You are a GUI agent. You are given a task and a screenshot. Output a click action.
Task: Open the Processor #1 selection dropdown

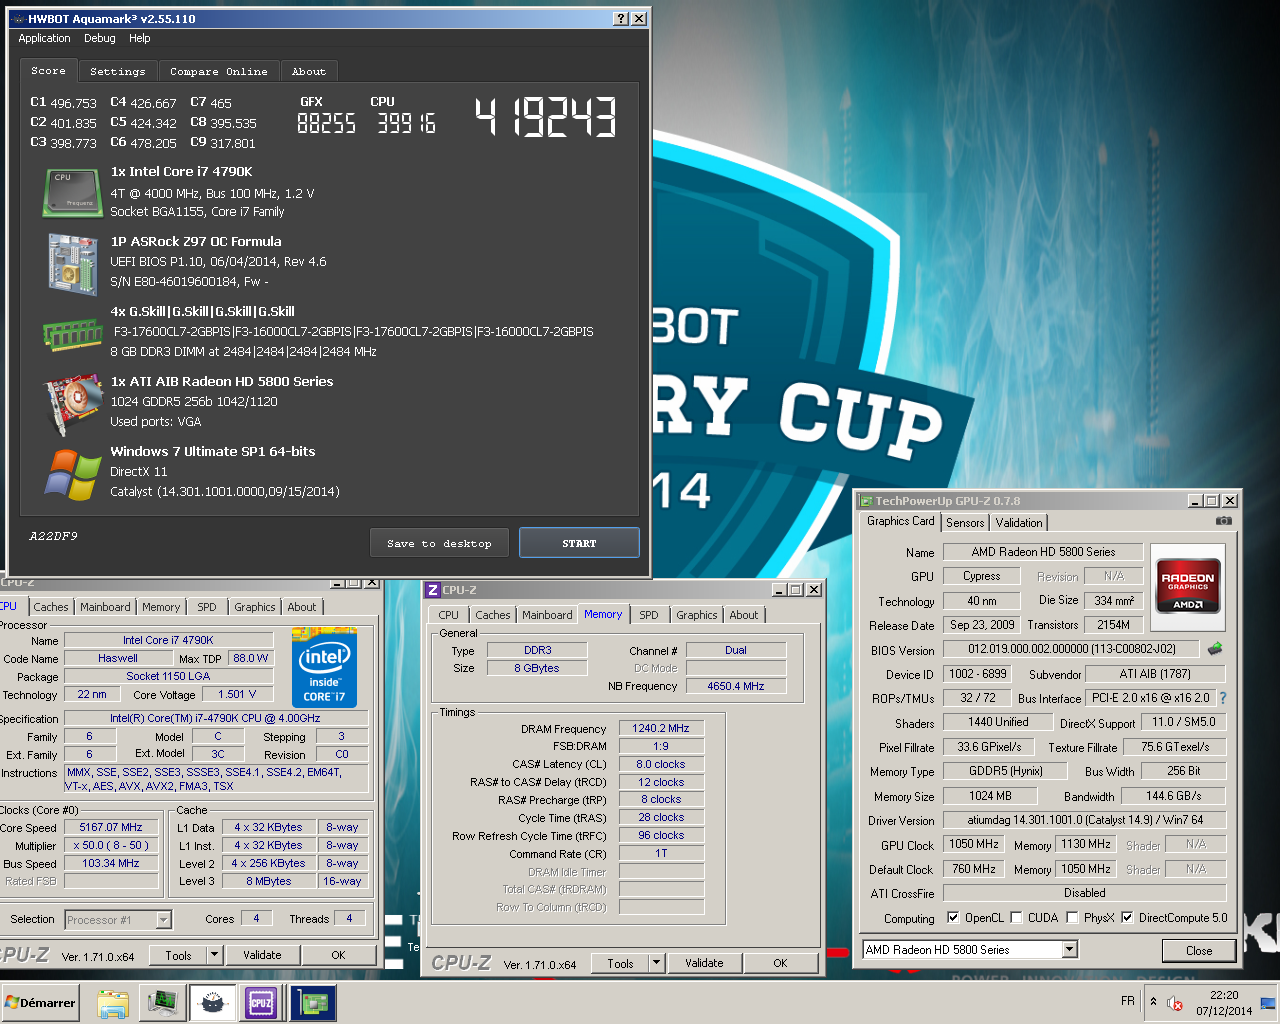(163, 919)
